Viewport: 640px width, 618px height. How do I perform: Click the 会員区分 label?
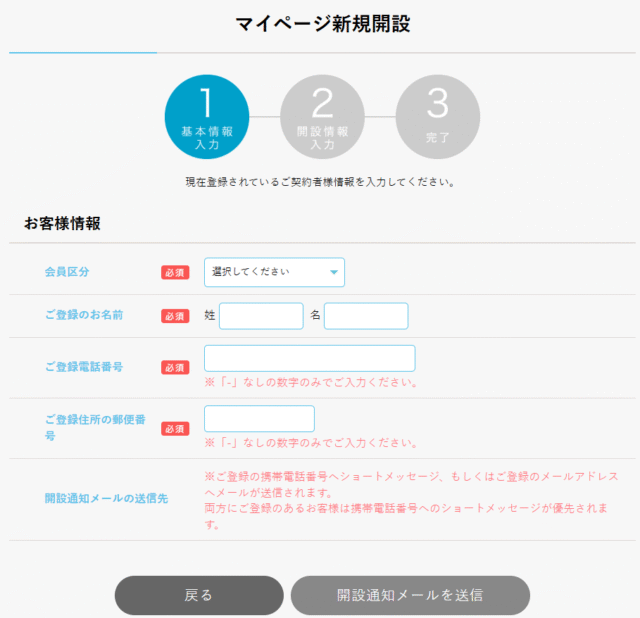click(67, 272)
